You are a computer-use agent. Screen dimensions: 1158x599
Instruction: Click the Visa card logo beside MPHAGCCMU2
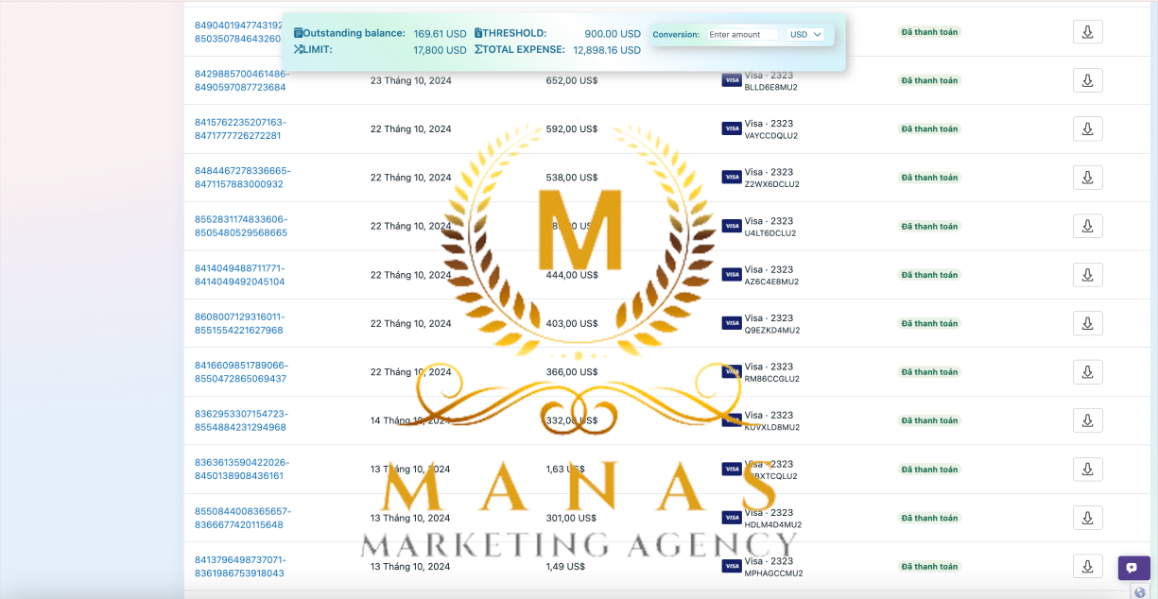(x=731, y=567)
